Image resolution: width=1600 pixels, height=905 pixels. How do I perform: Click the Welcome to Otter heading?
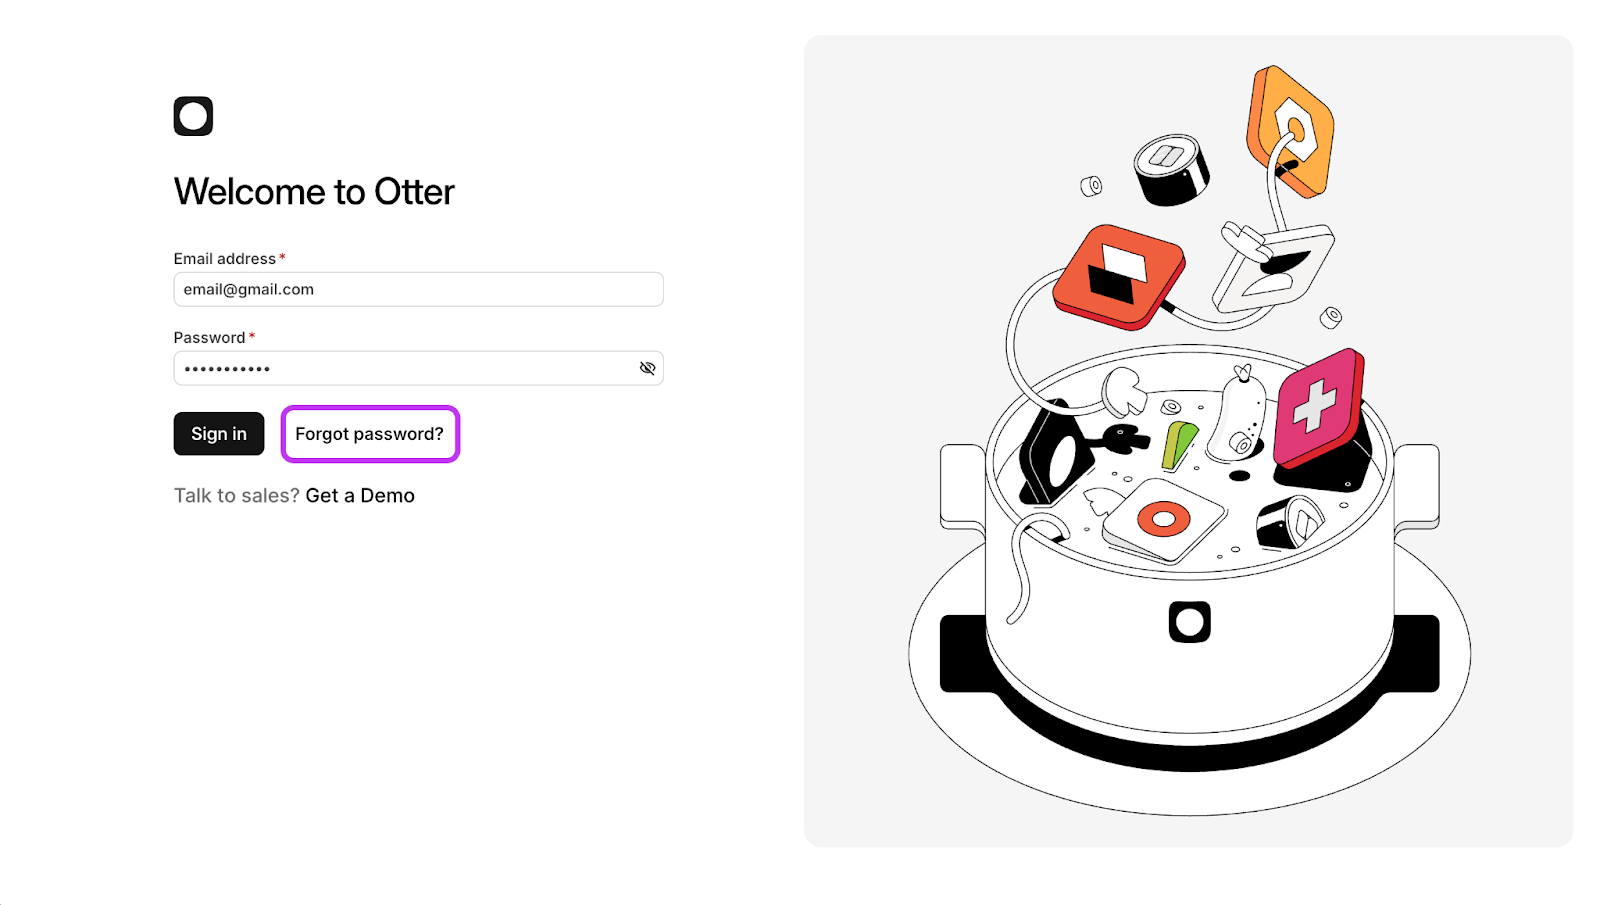(x=314, y=192)
